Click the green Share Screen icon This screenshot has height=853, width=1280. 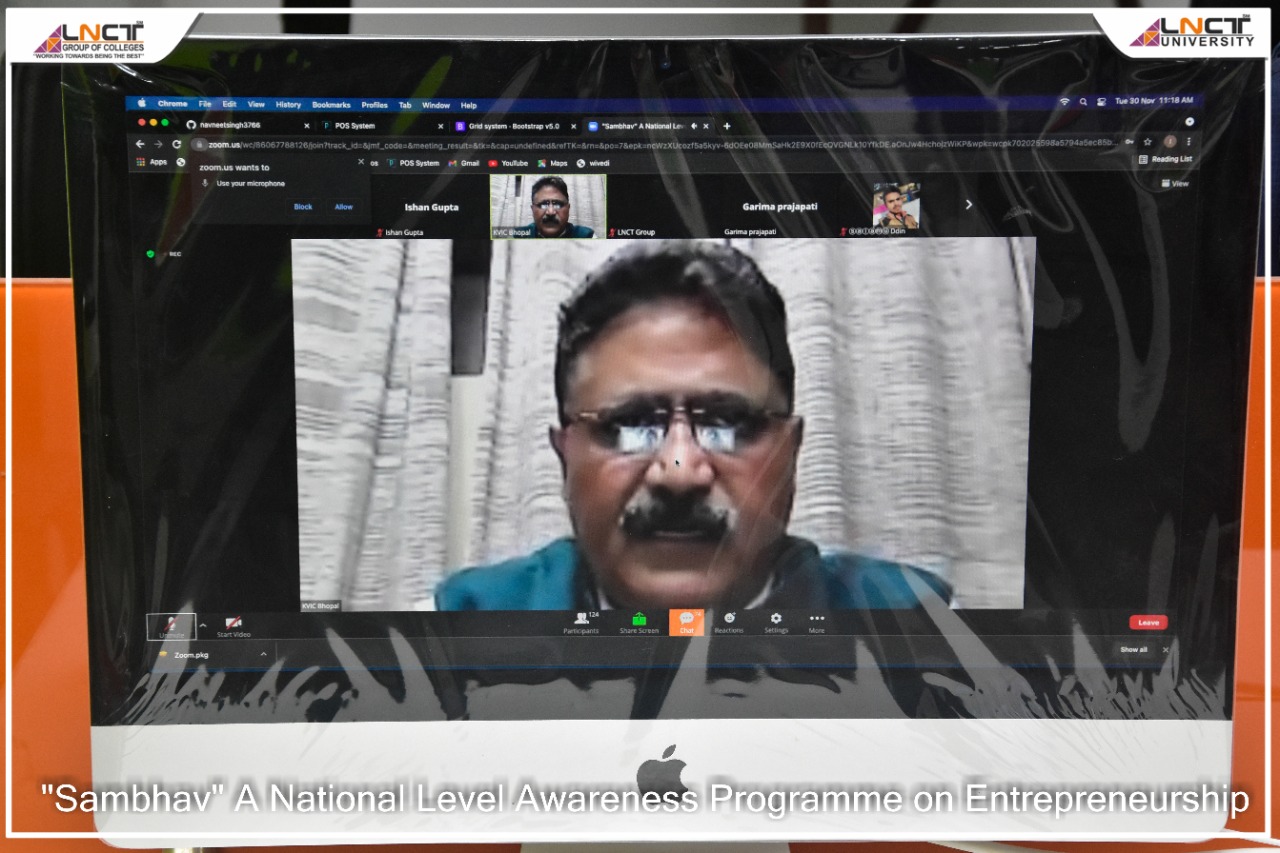click(639, 619)
